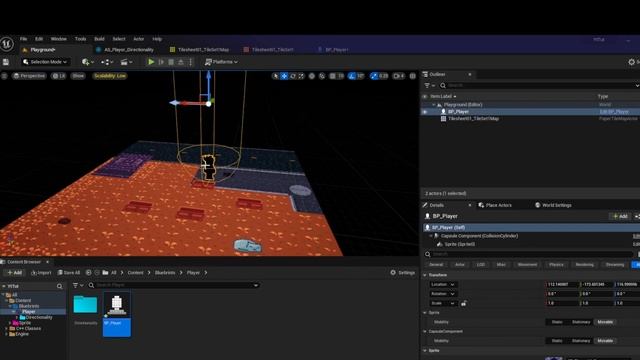Open the File menu
This screenshot has width=640, height=360.
(x=24, y=39)
